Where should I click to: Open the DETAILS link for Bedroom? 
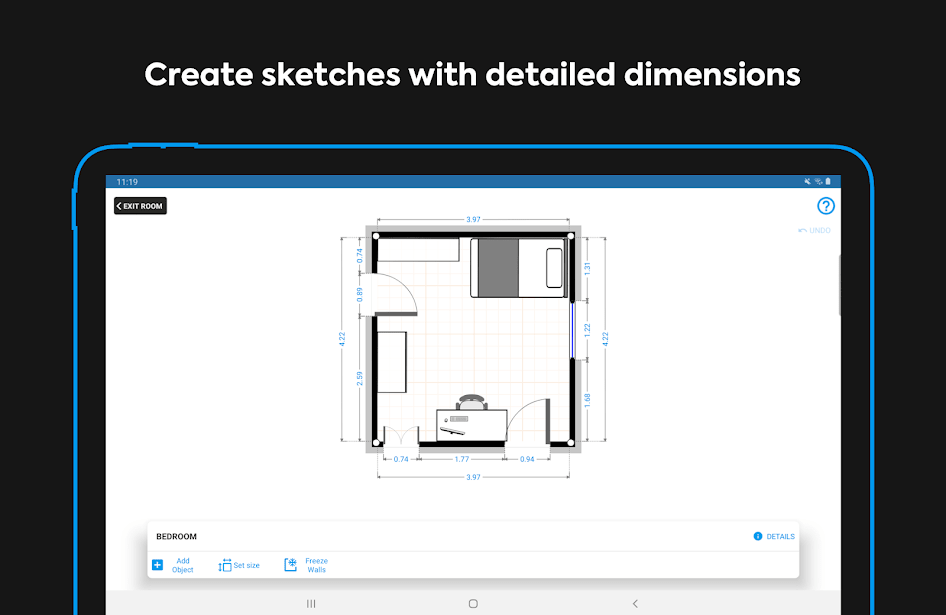tap(780, 537)
